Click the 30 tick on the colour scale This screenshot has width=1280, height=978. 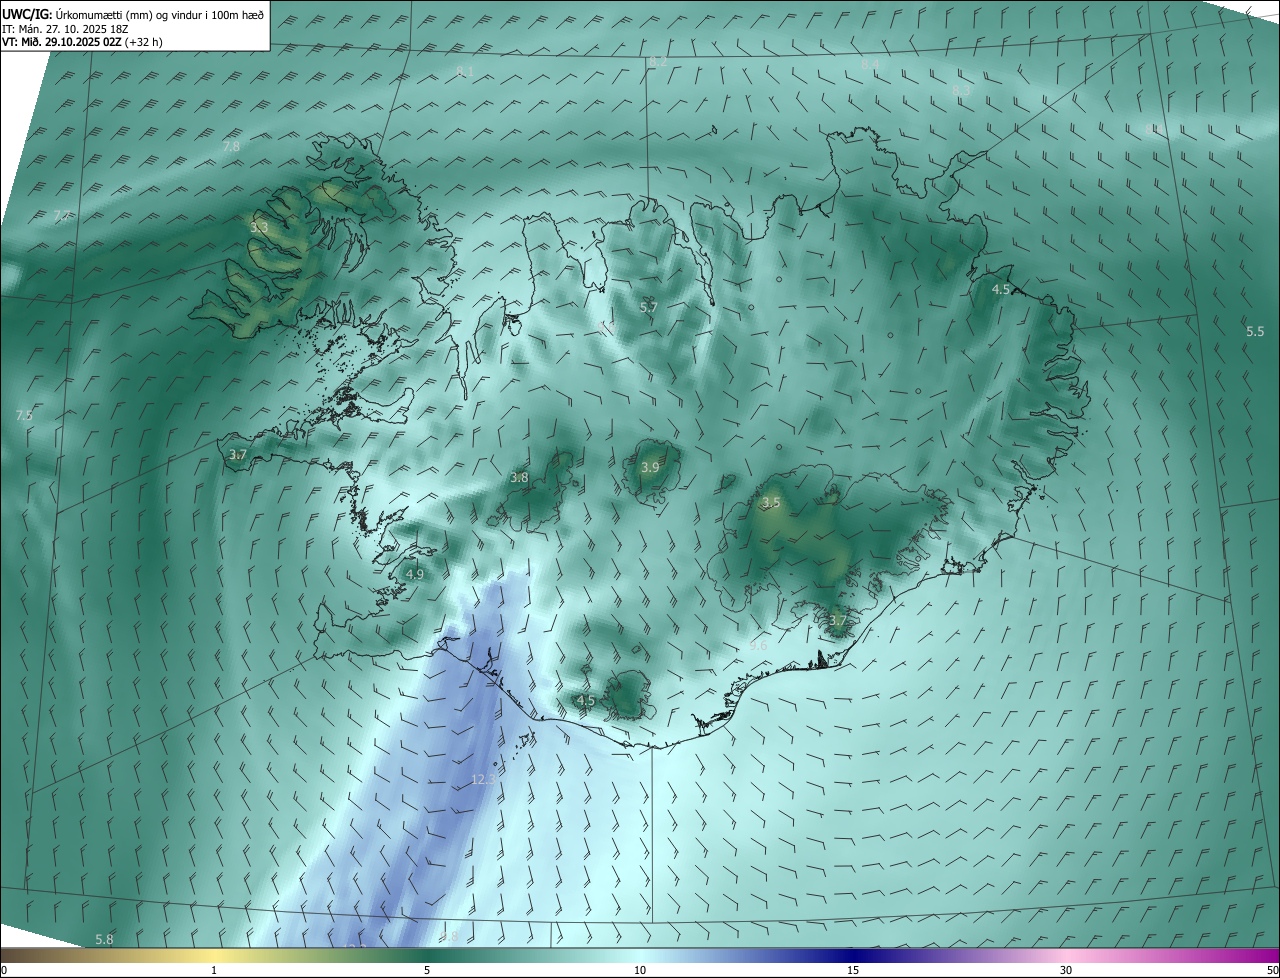point(1066,970)
